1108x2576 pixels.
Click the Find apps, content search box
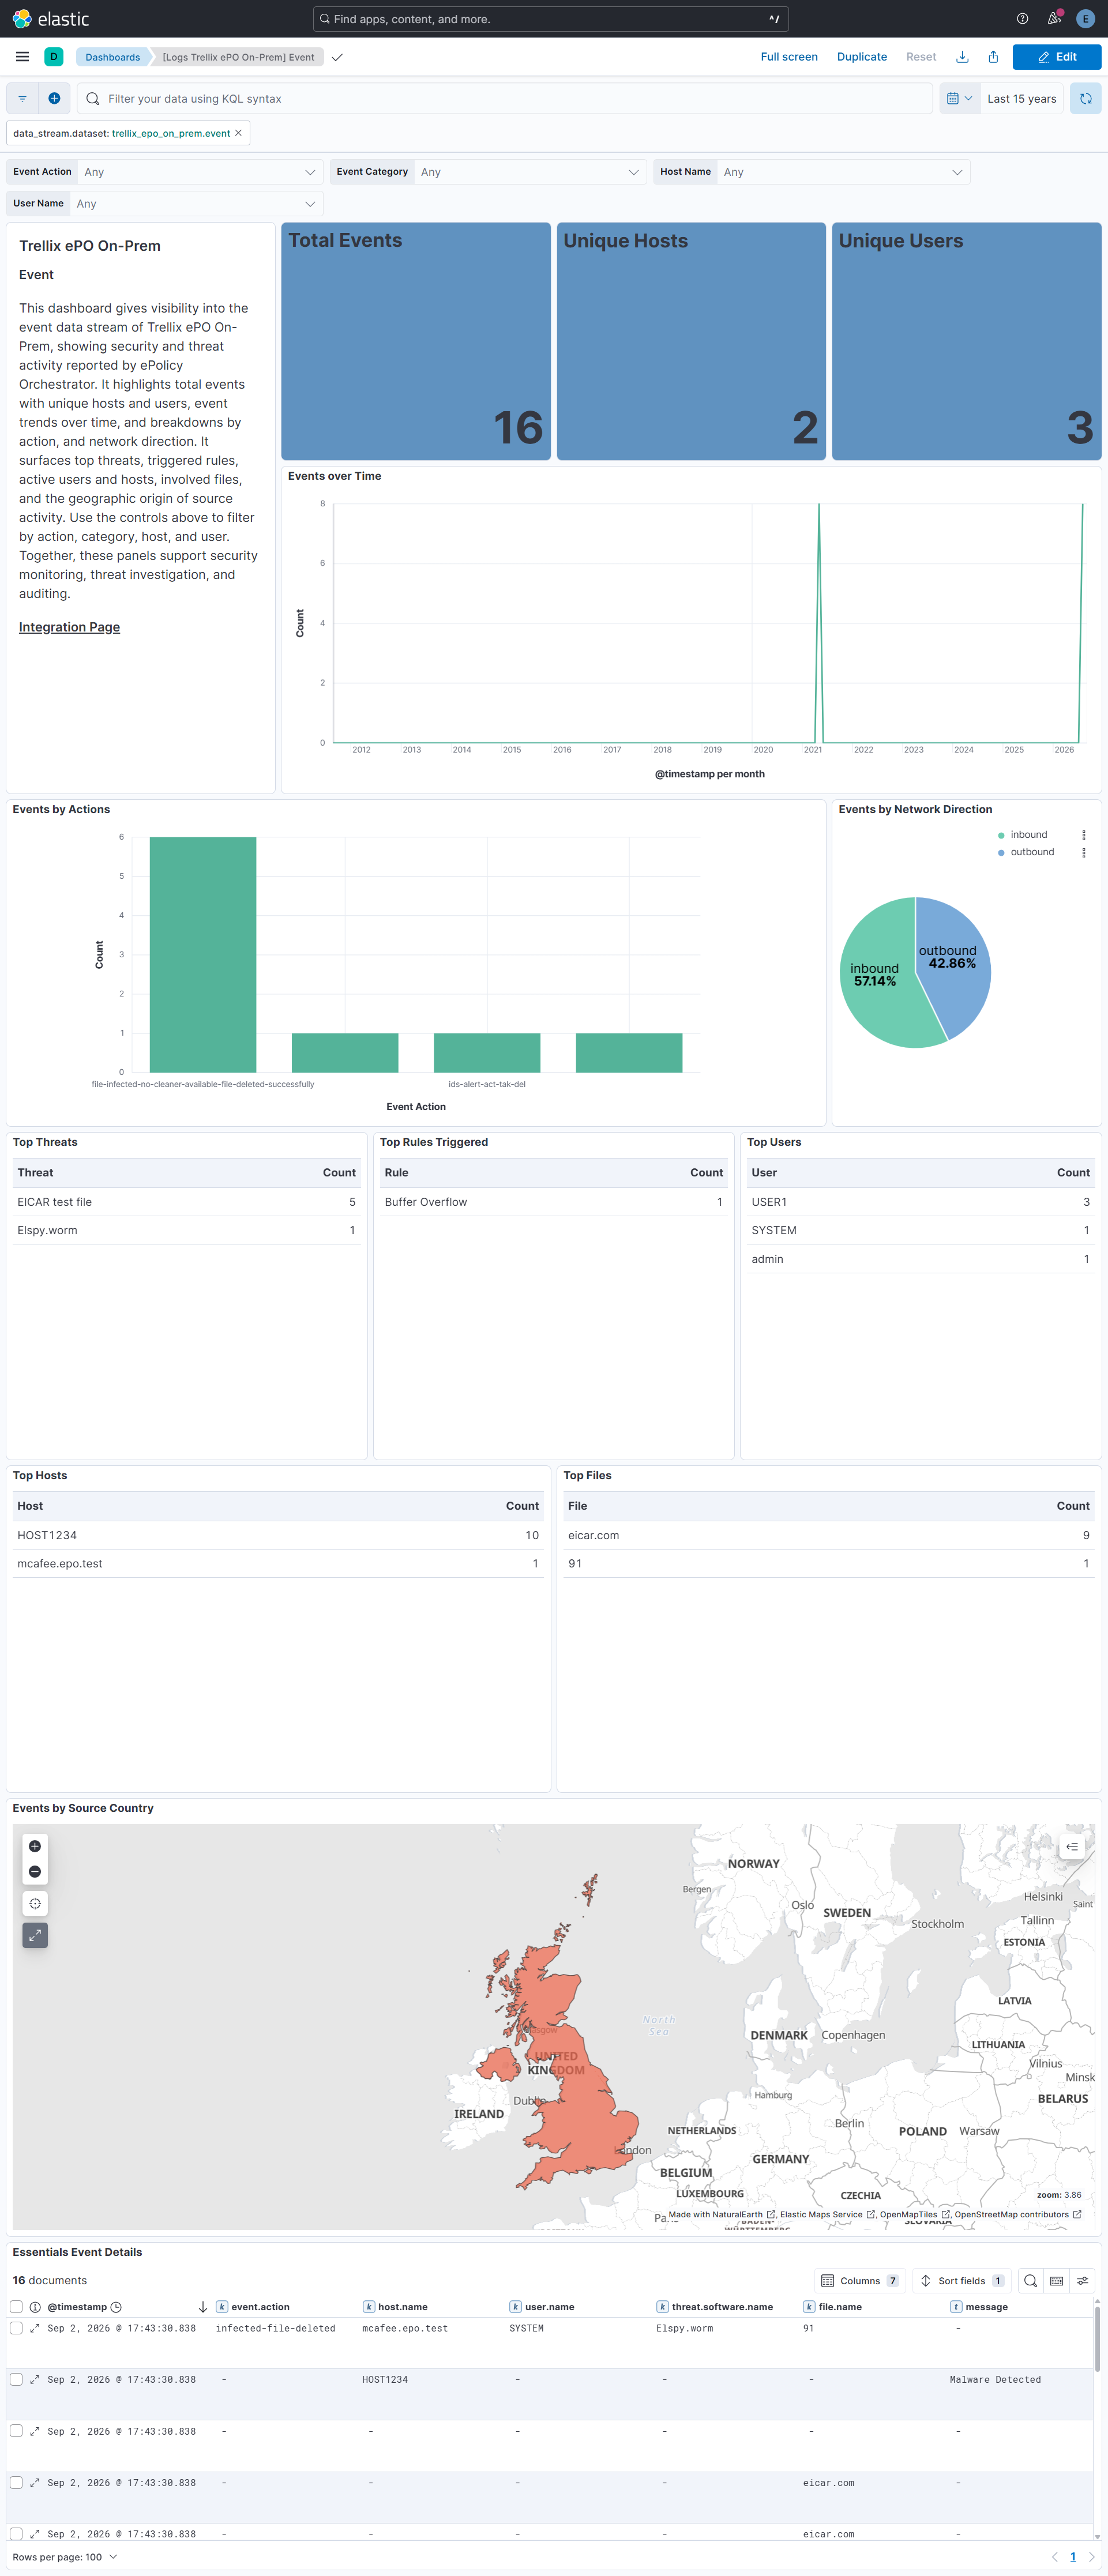(x=551, y=19)
